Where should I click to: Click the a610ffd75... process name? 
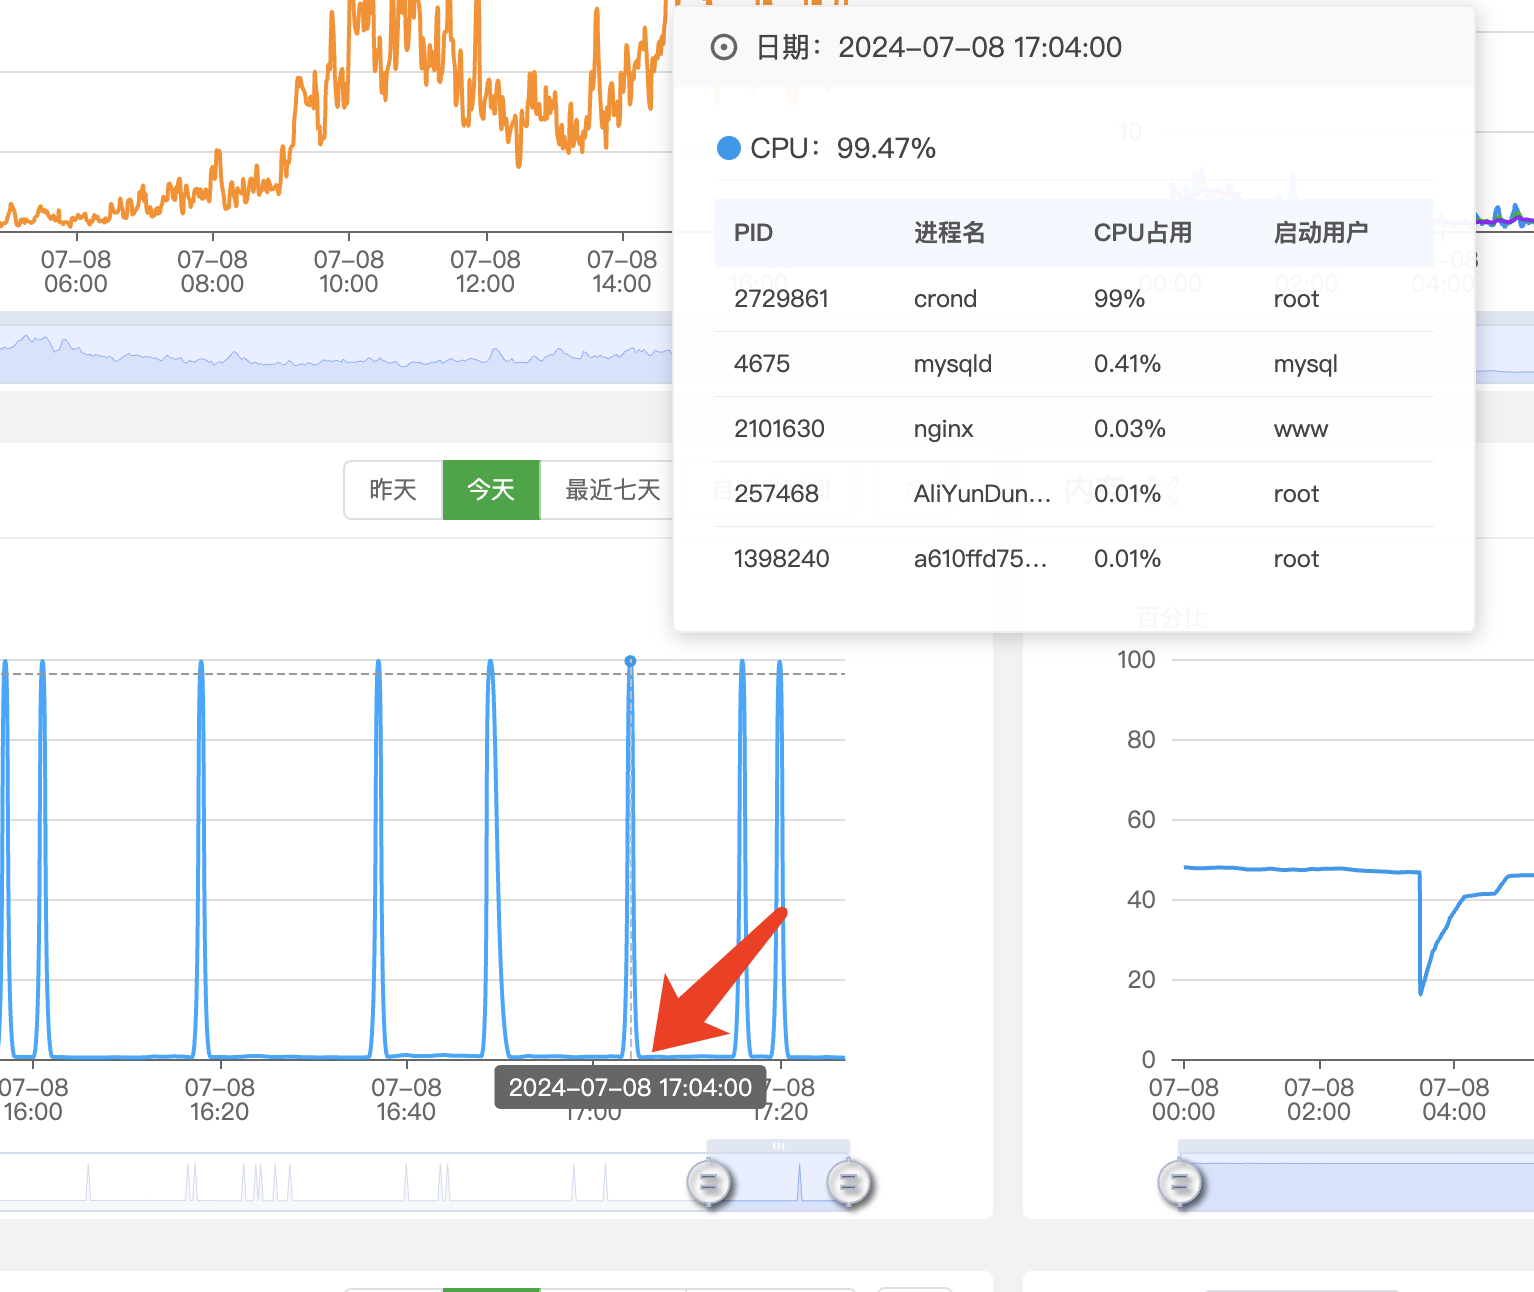(980, 559)
